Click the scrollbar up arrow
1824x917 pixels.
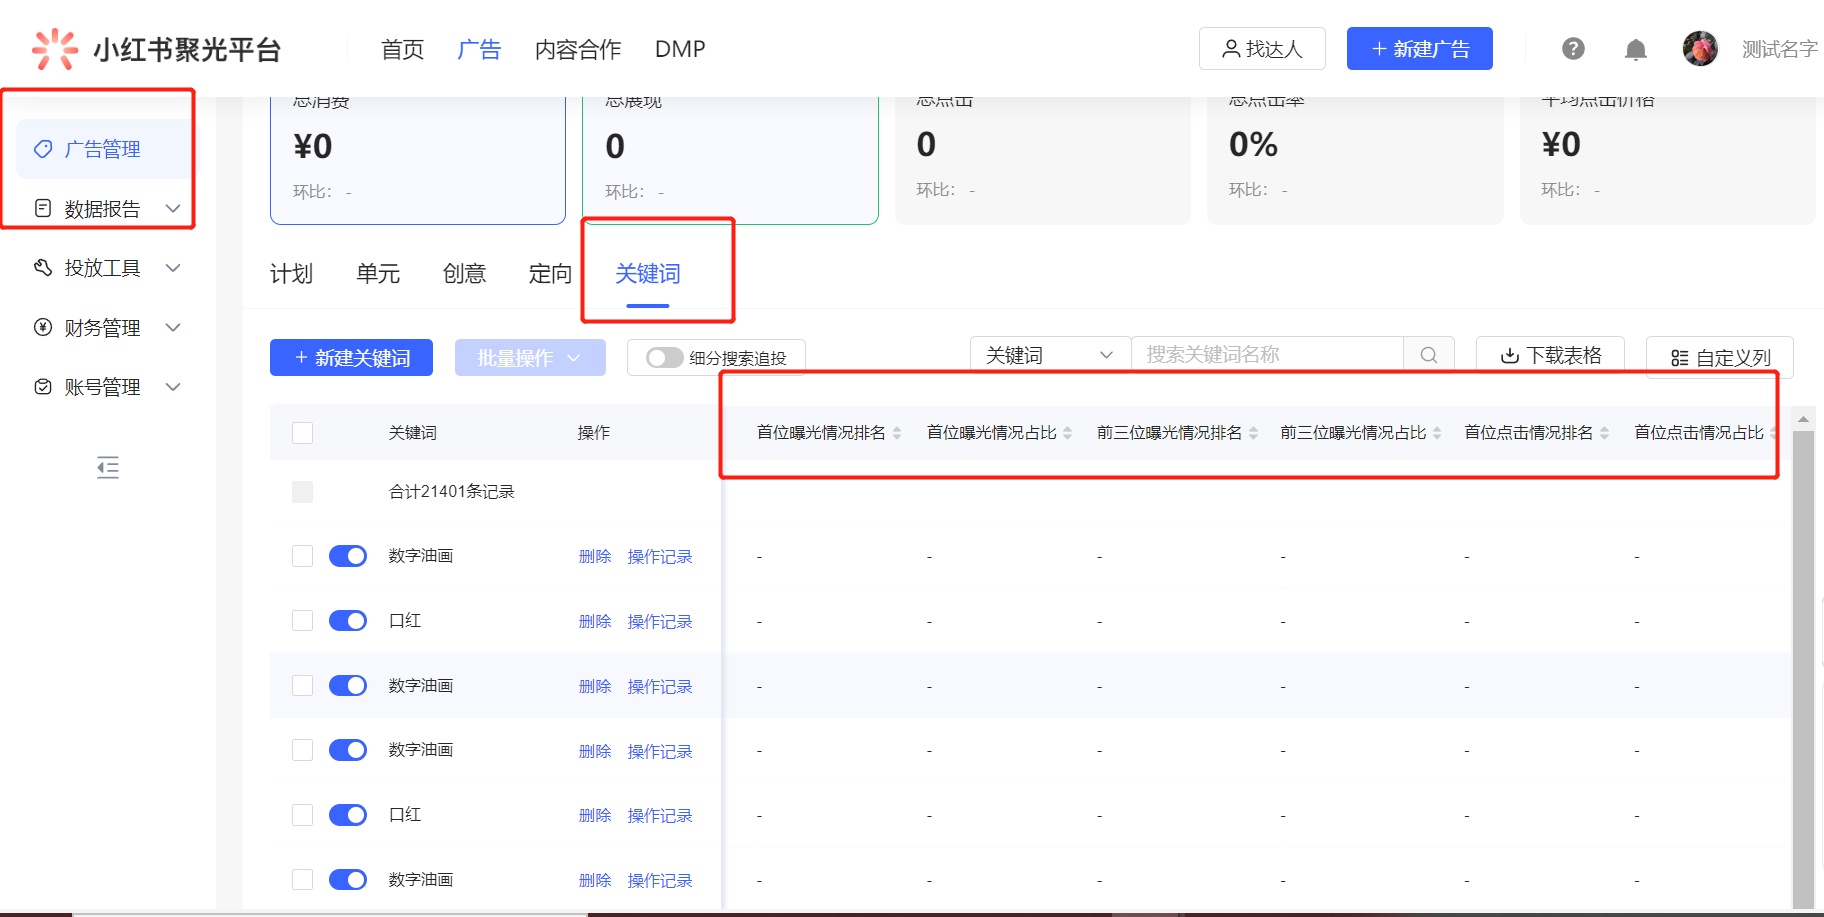click(x=1803, y=420)
